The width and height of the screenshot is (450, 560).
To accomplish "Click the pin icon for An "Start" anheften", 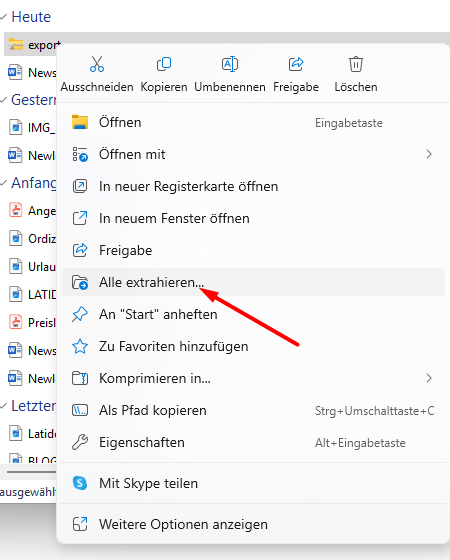I will [80, 314].
